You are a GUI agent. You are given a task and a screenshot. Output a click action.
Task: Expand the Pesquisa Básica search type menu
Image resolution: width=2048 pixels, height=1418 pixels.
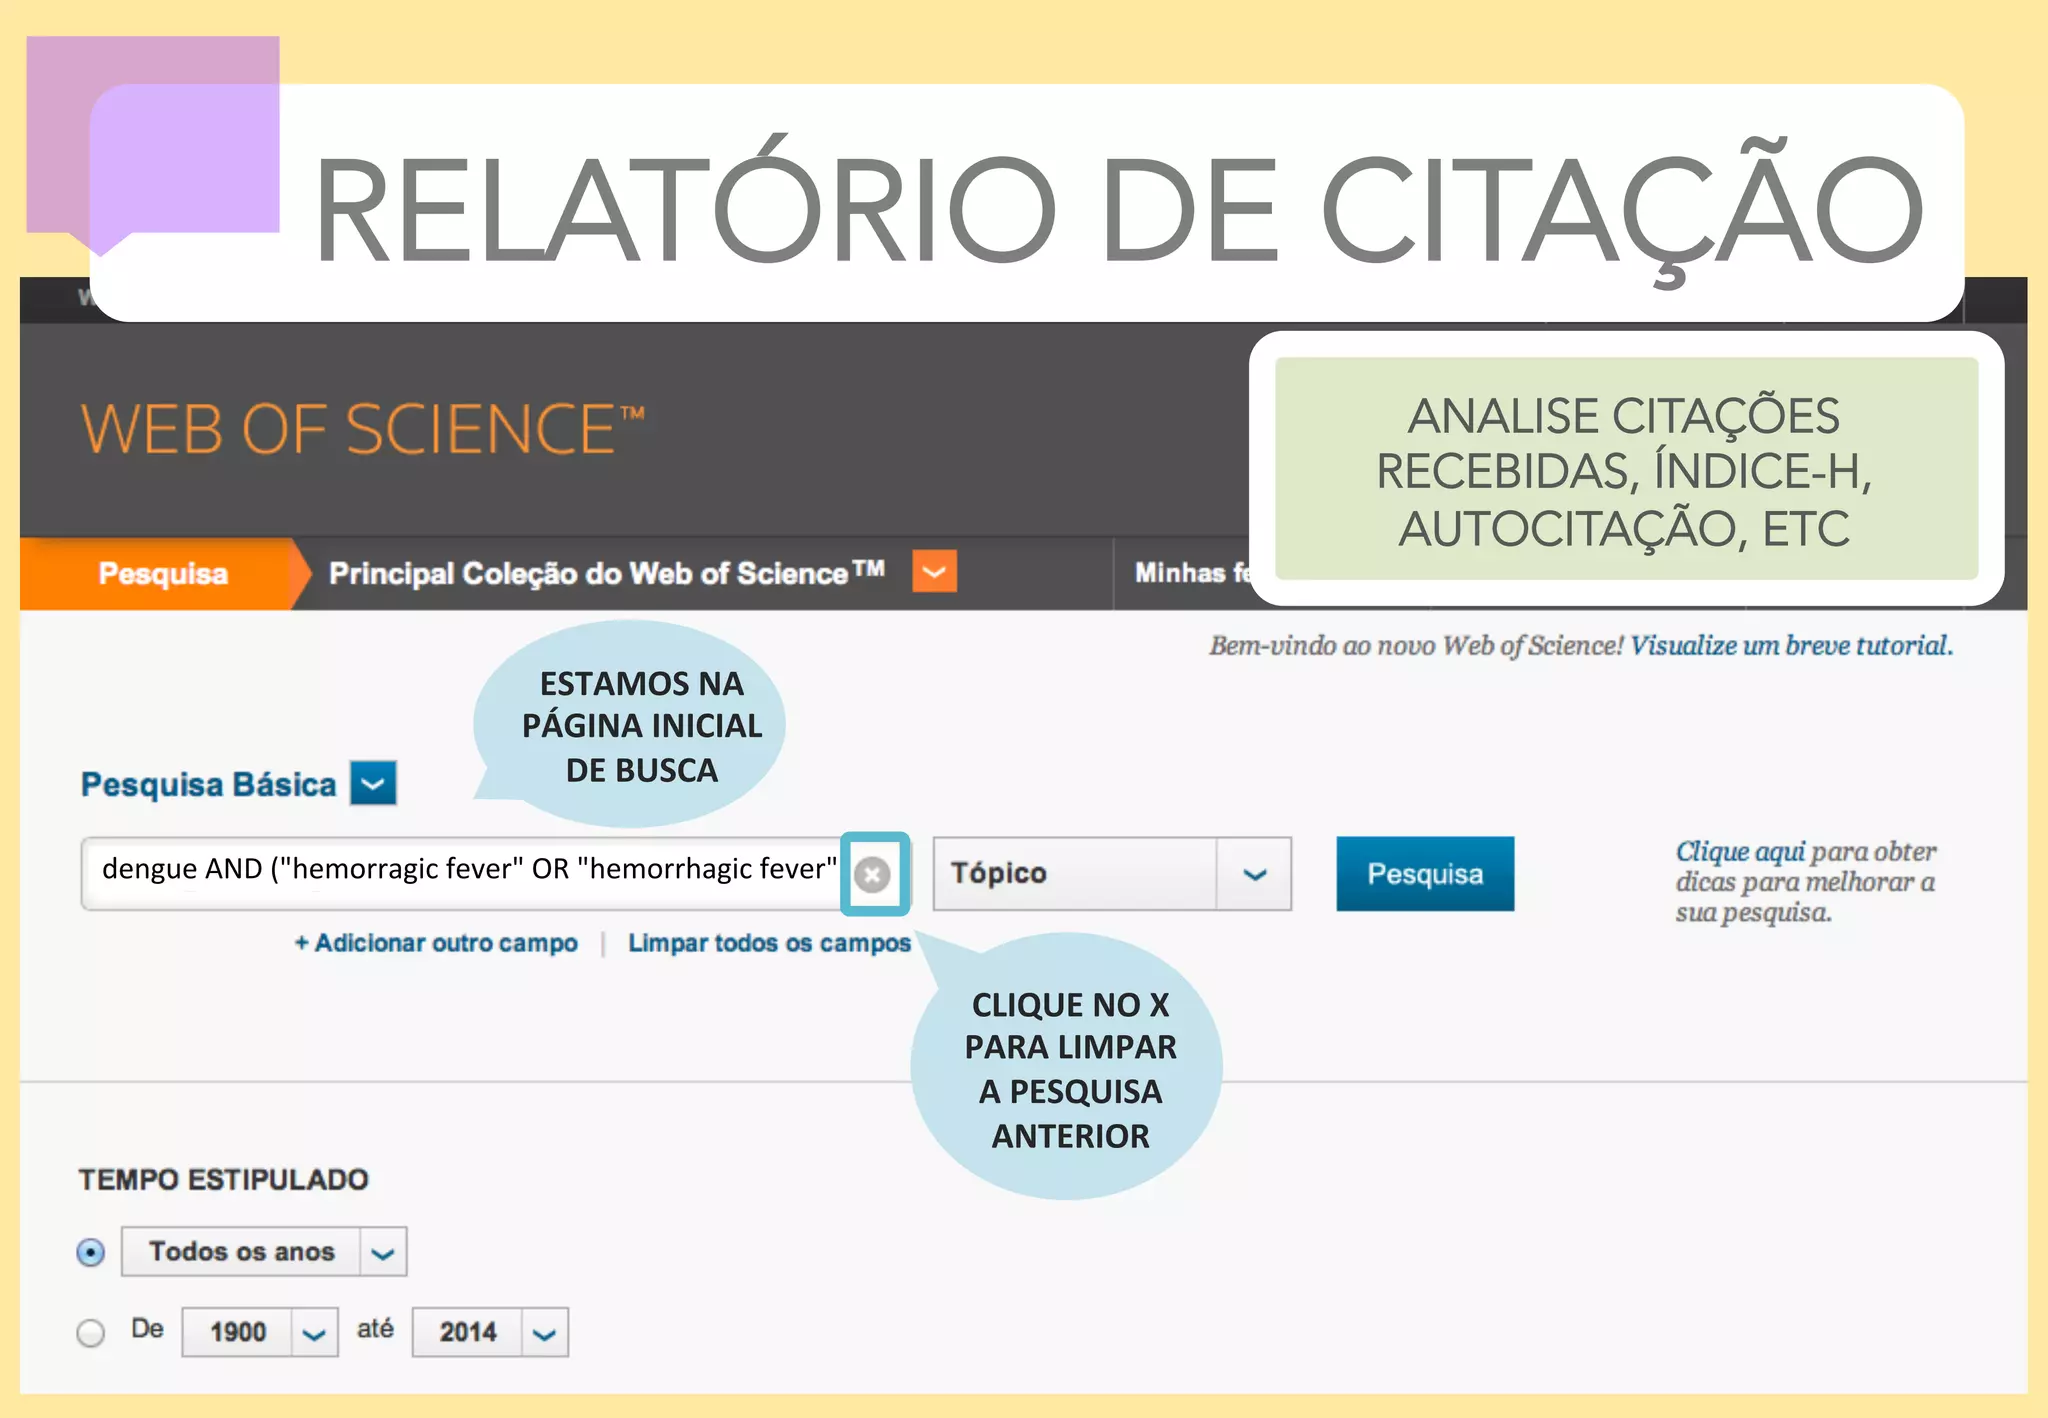[373, 783]
